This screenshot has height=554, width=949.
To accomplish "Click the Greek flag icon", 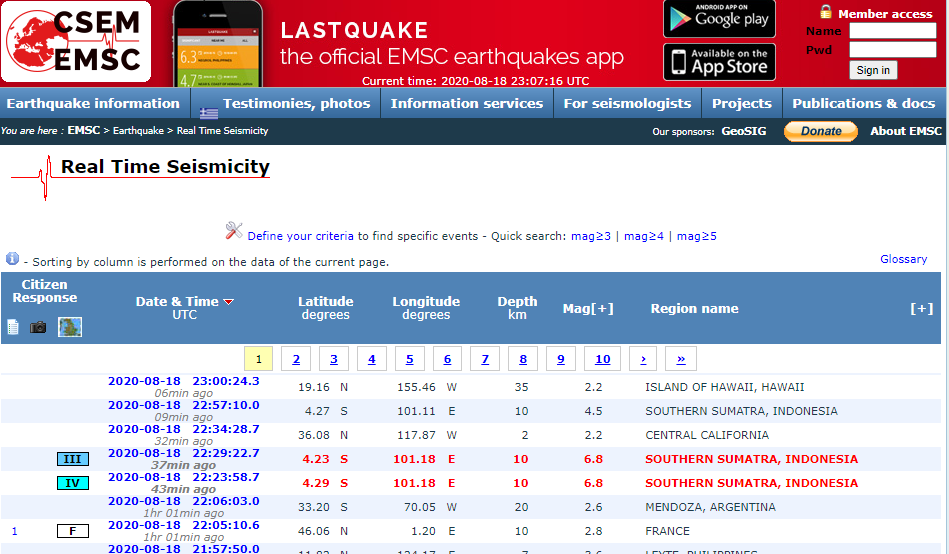I will [208, 112].
